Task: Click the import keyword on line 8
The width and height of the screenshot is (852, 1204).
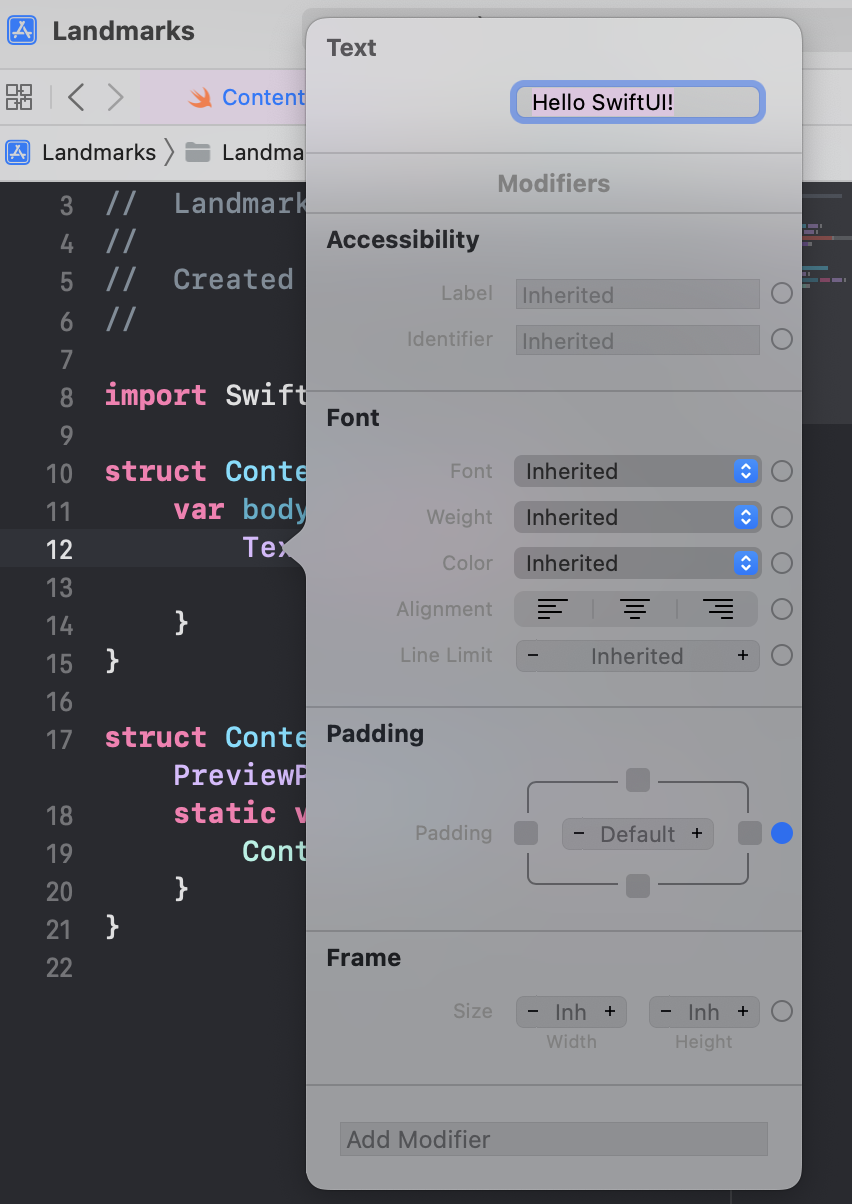Action: (156, 395)
